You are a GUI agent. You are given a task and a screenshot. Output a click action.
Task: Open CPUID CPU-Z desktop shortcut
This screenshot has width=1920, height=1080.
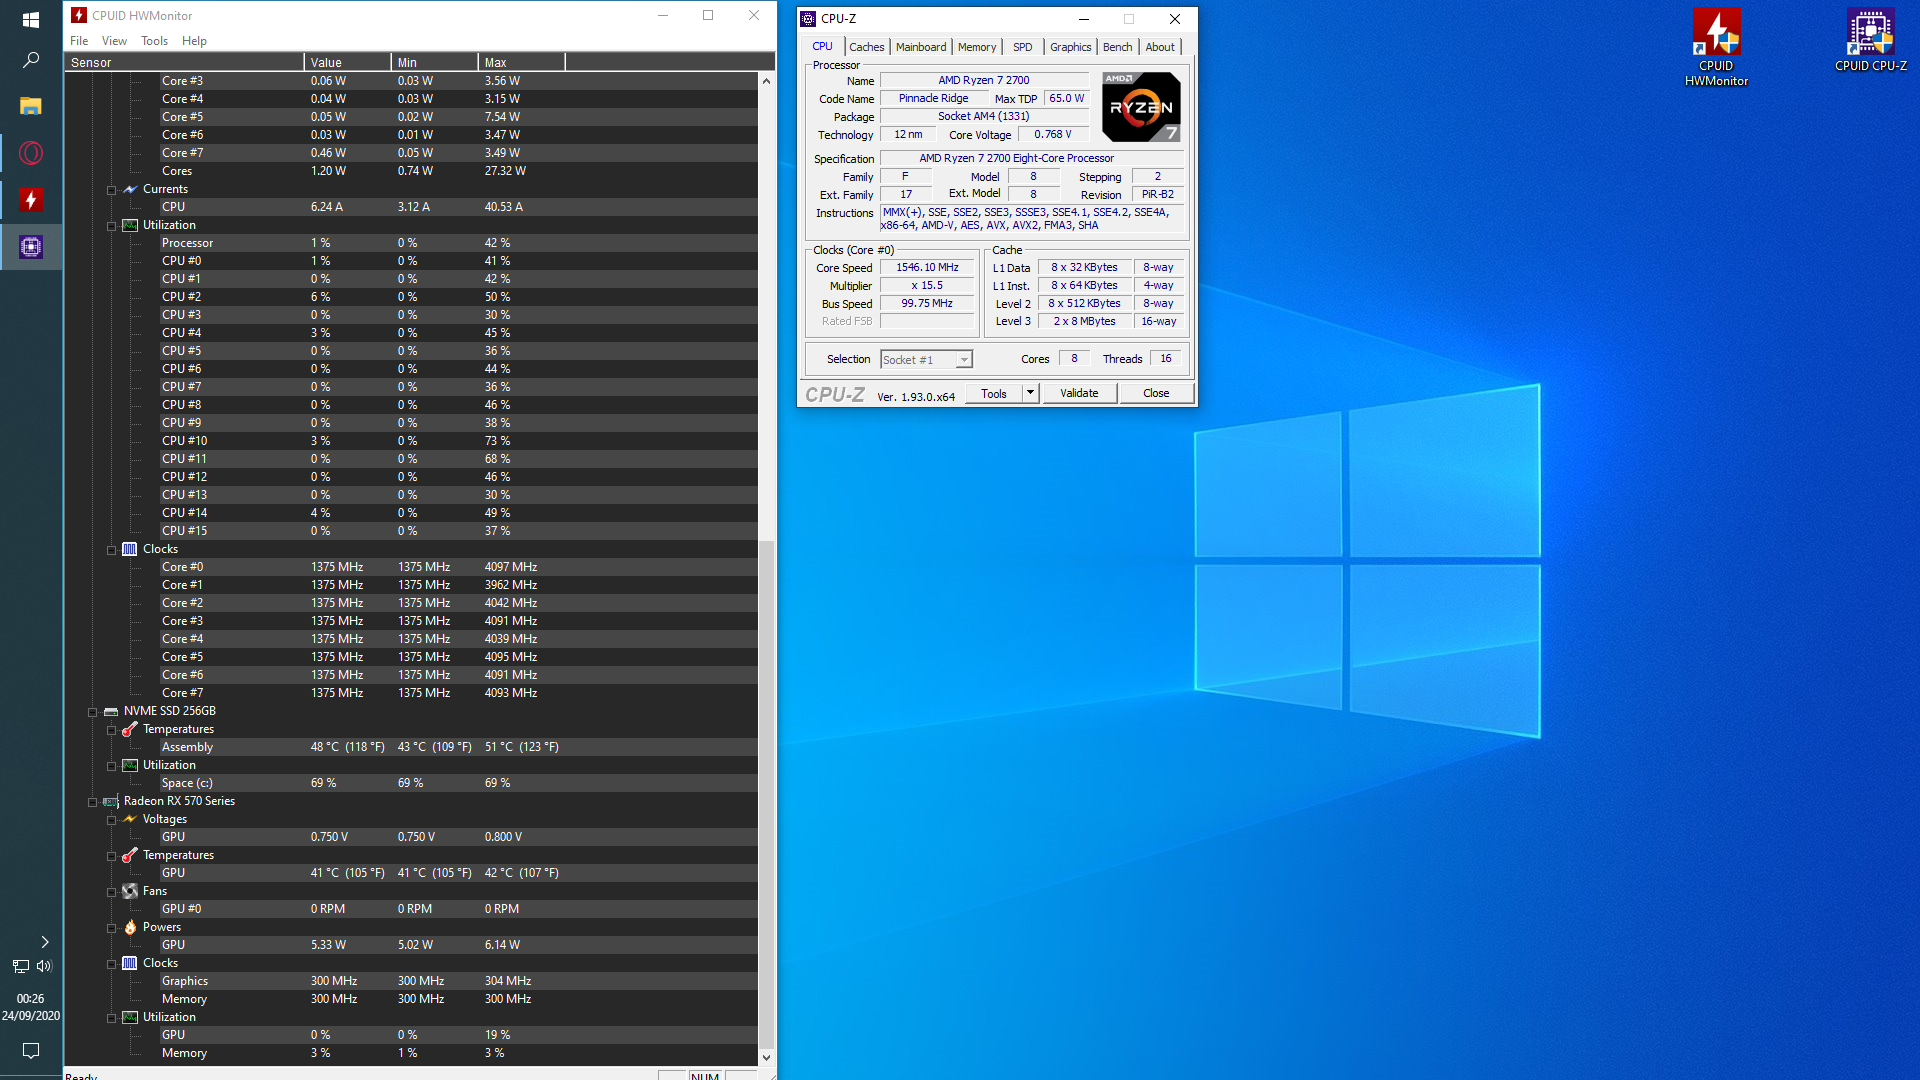coord(1870,40)
